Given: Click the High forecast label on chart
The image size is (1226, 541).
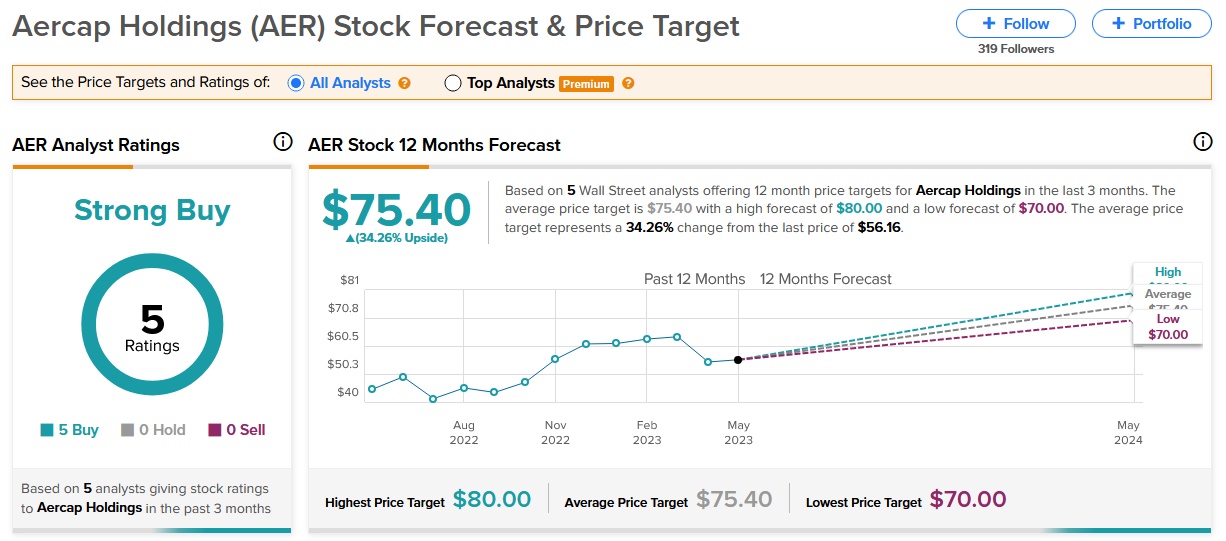Looking at the screenshot, I should tap(1167, 272).
